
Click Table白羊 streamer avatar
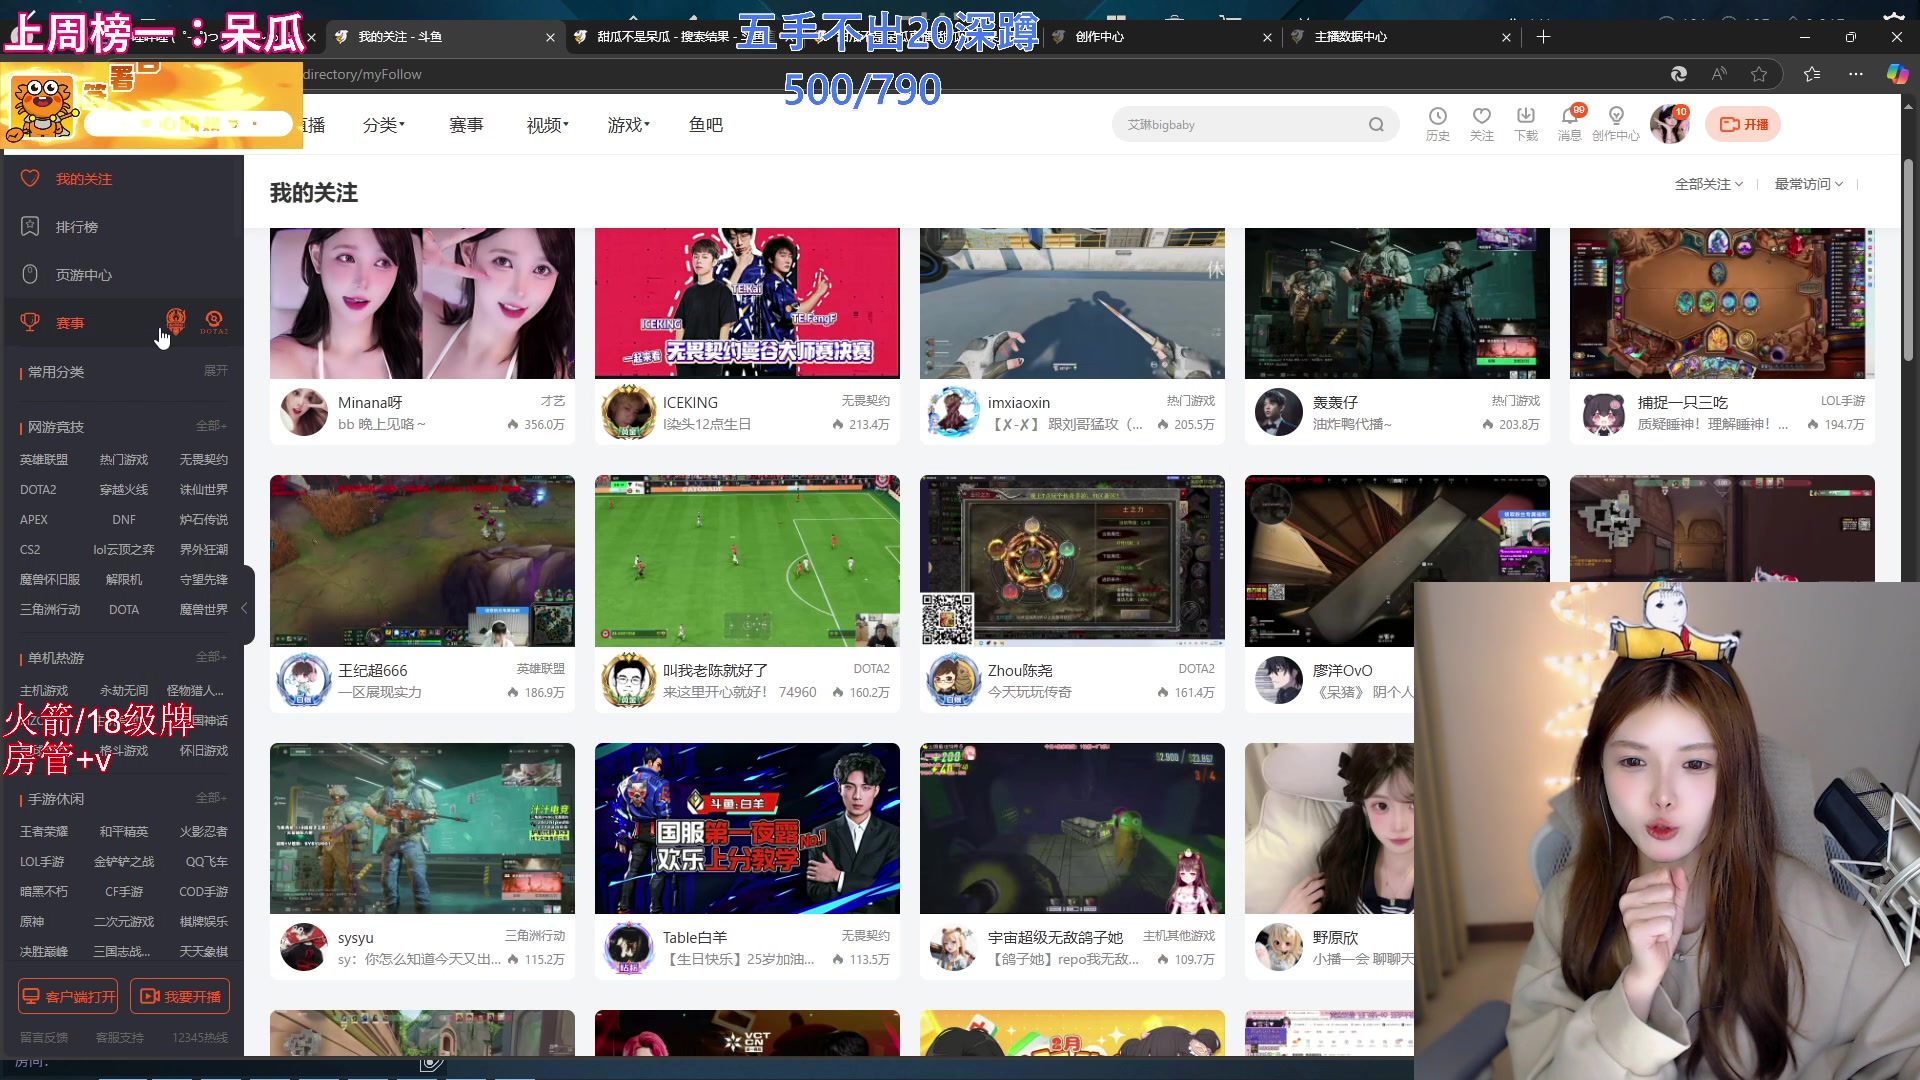(629, 947)
